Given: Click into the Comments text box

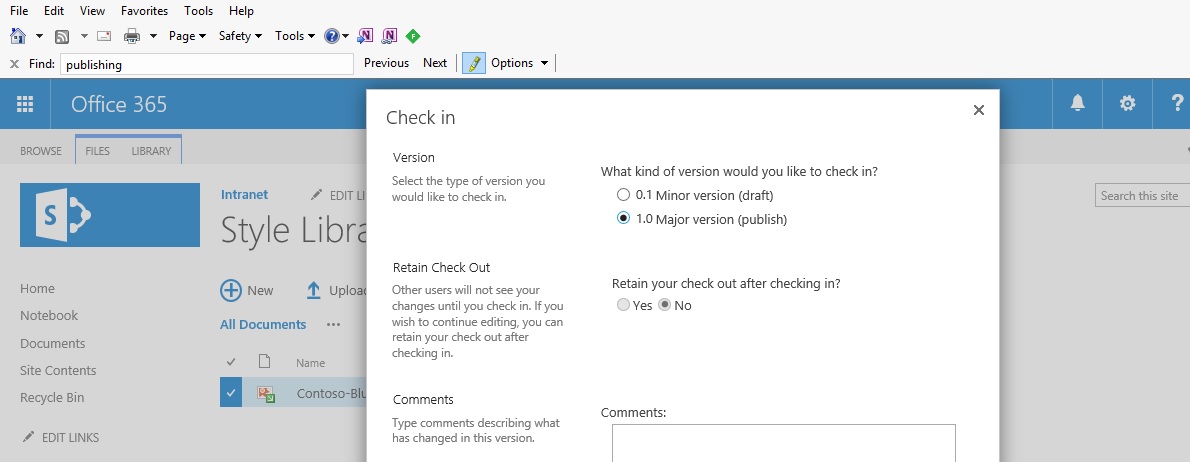Looking at the screenshot, I should [783, 443].
